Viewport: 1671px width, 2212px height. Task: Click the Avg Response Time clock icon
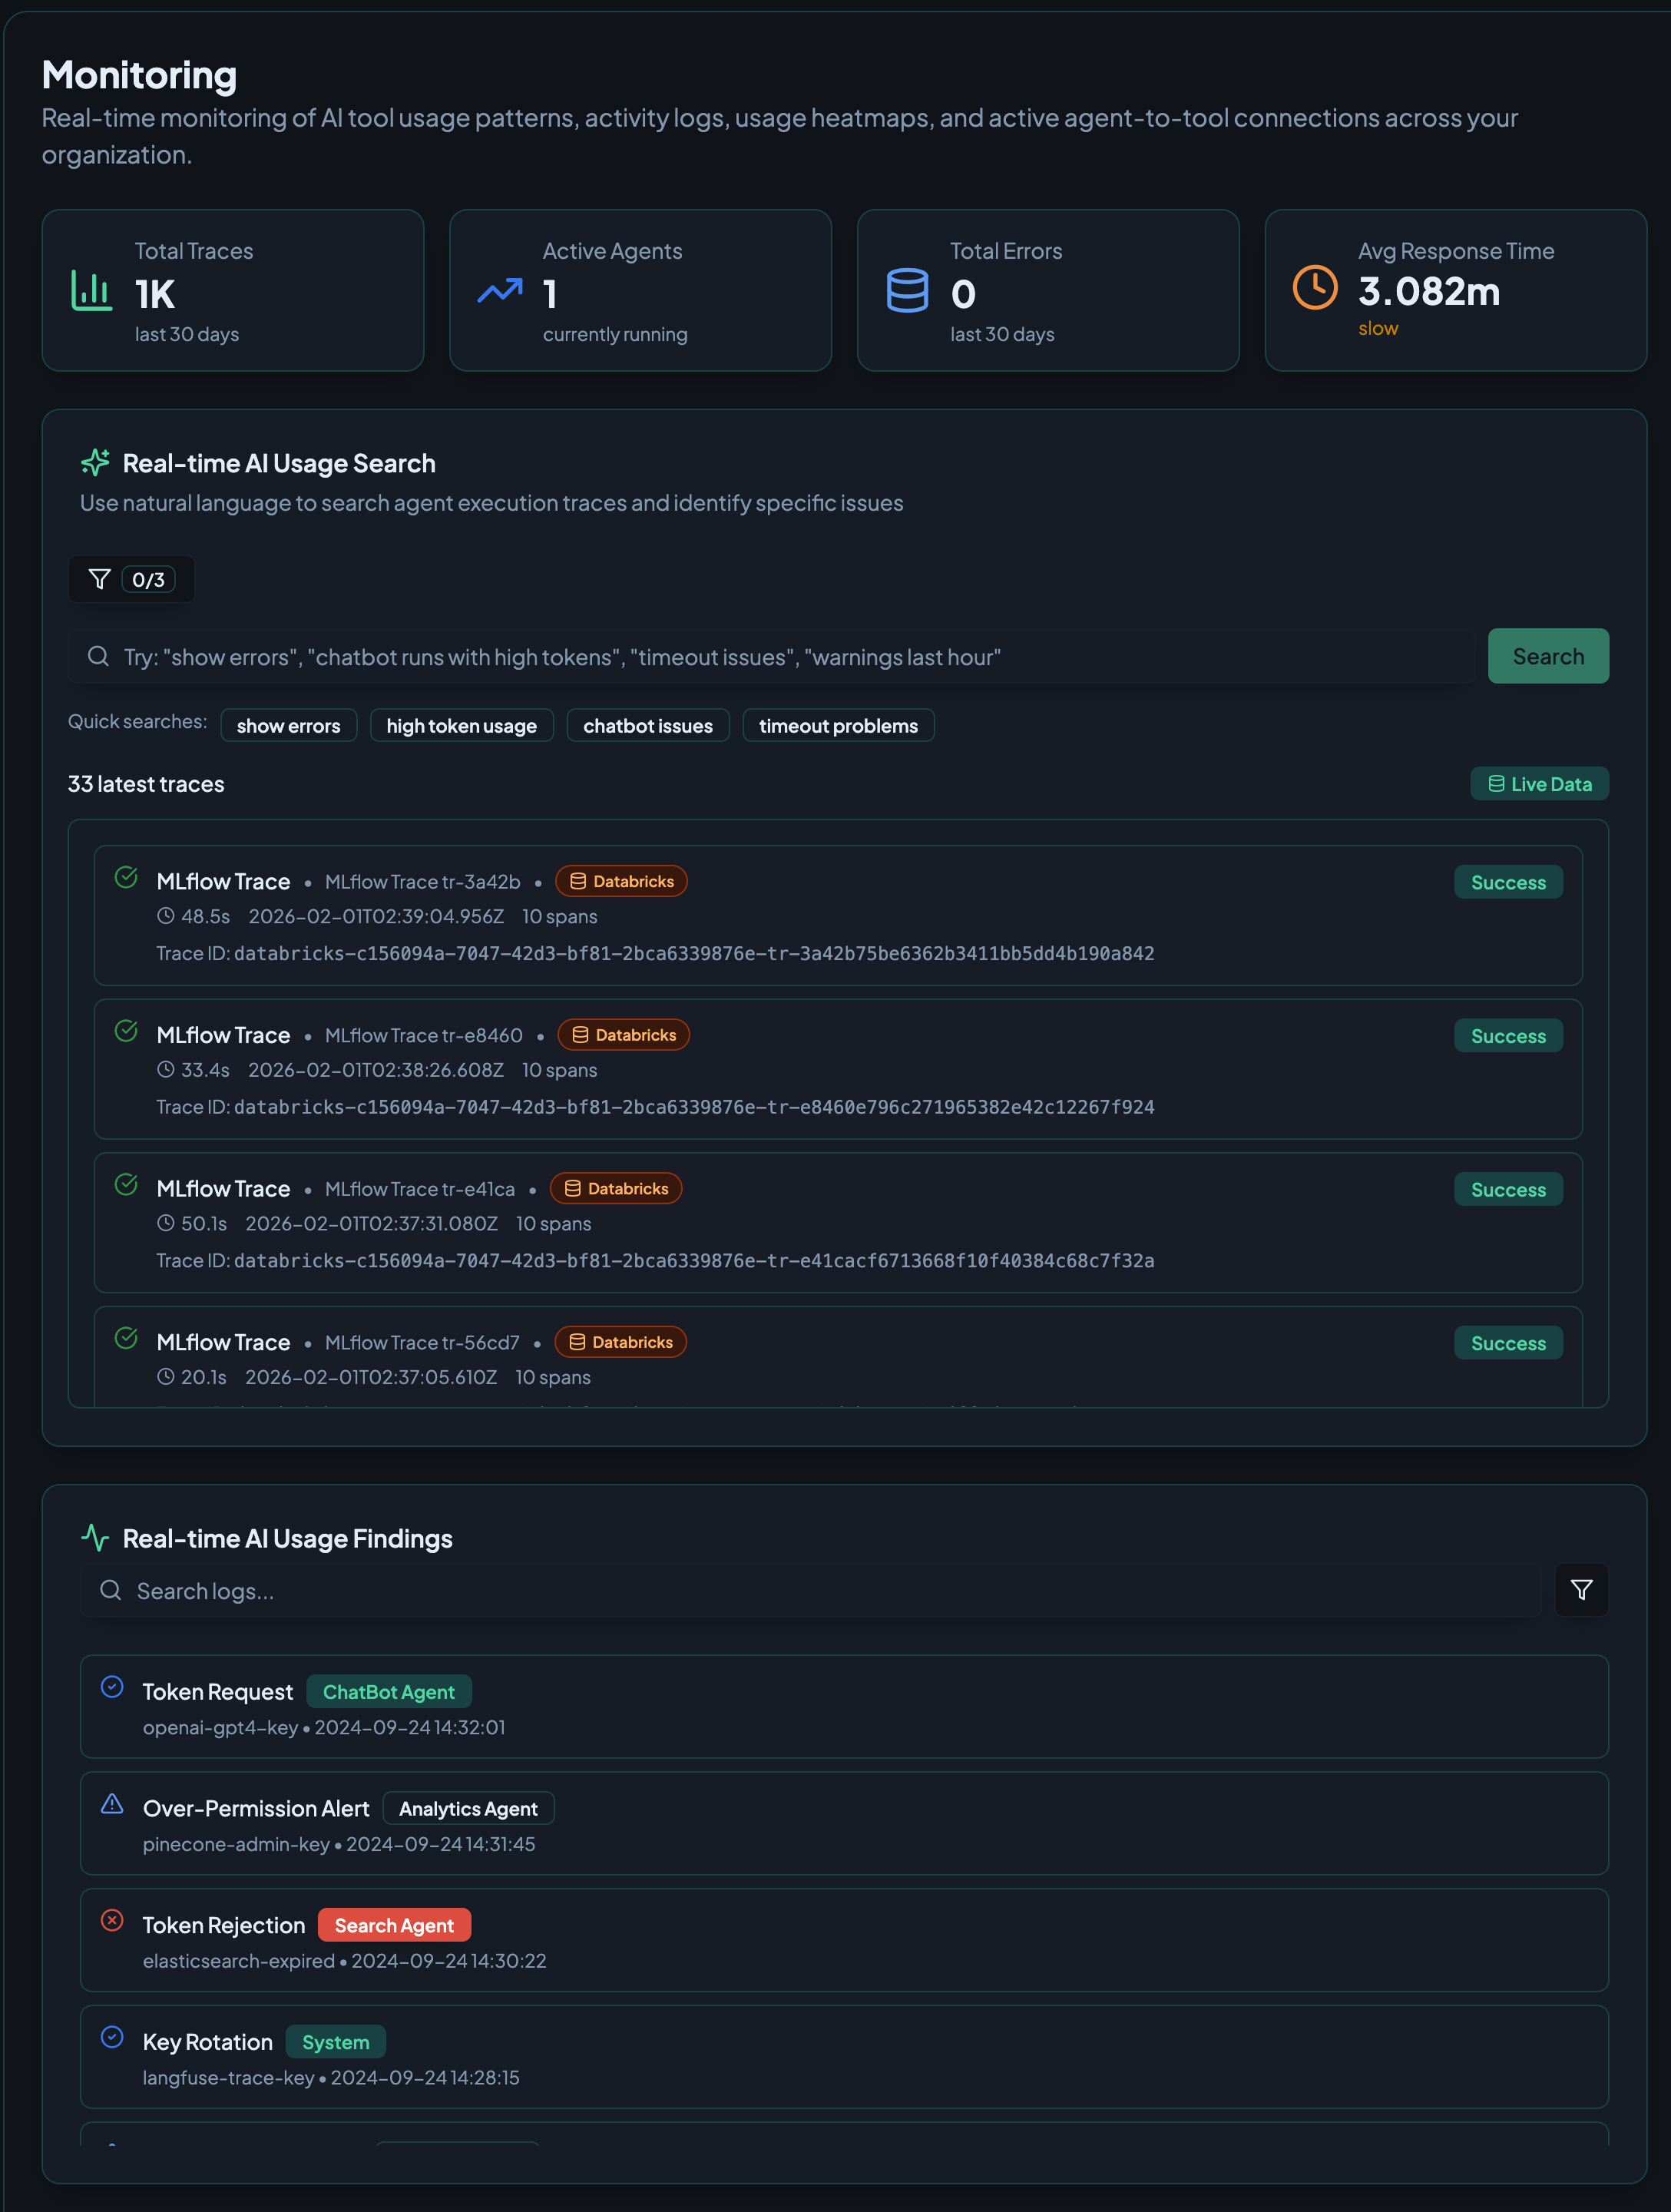click(1315, 288)
